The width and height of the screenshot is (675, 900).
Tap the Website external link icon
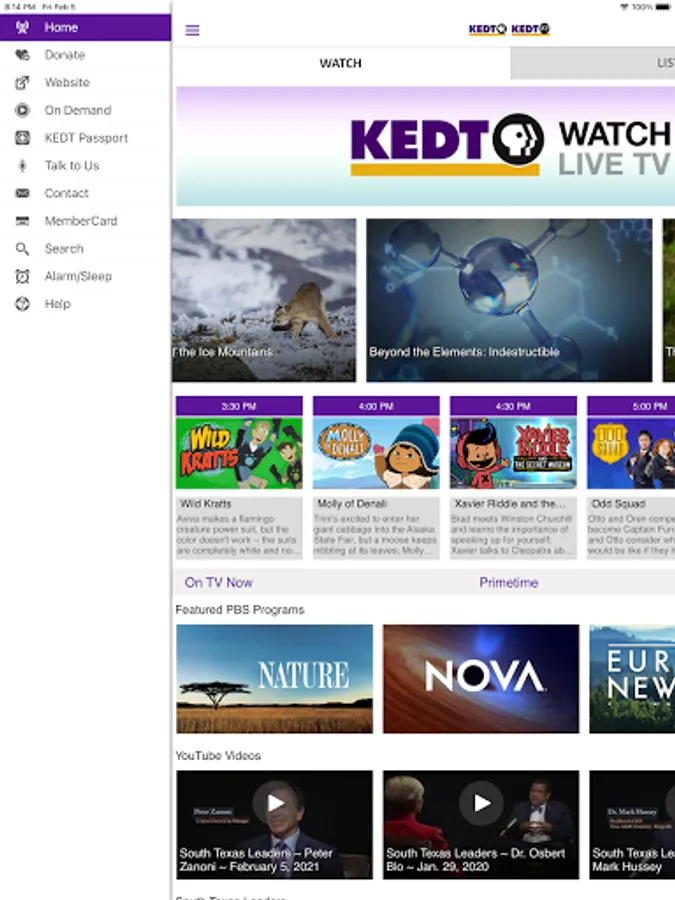pyautogui.click(x=22, y=83)
